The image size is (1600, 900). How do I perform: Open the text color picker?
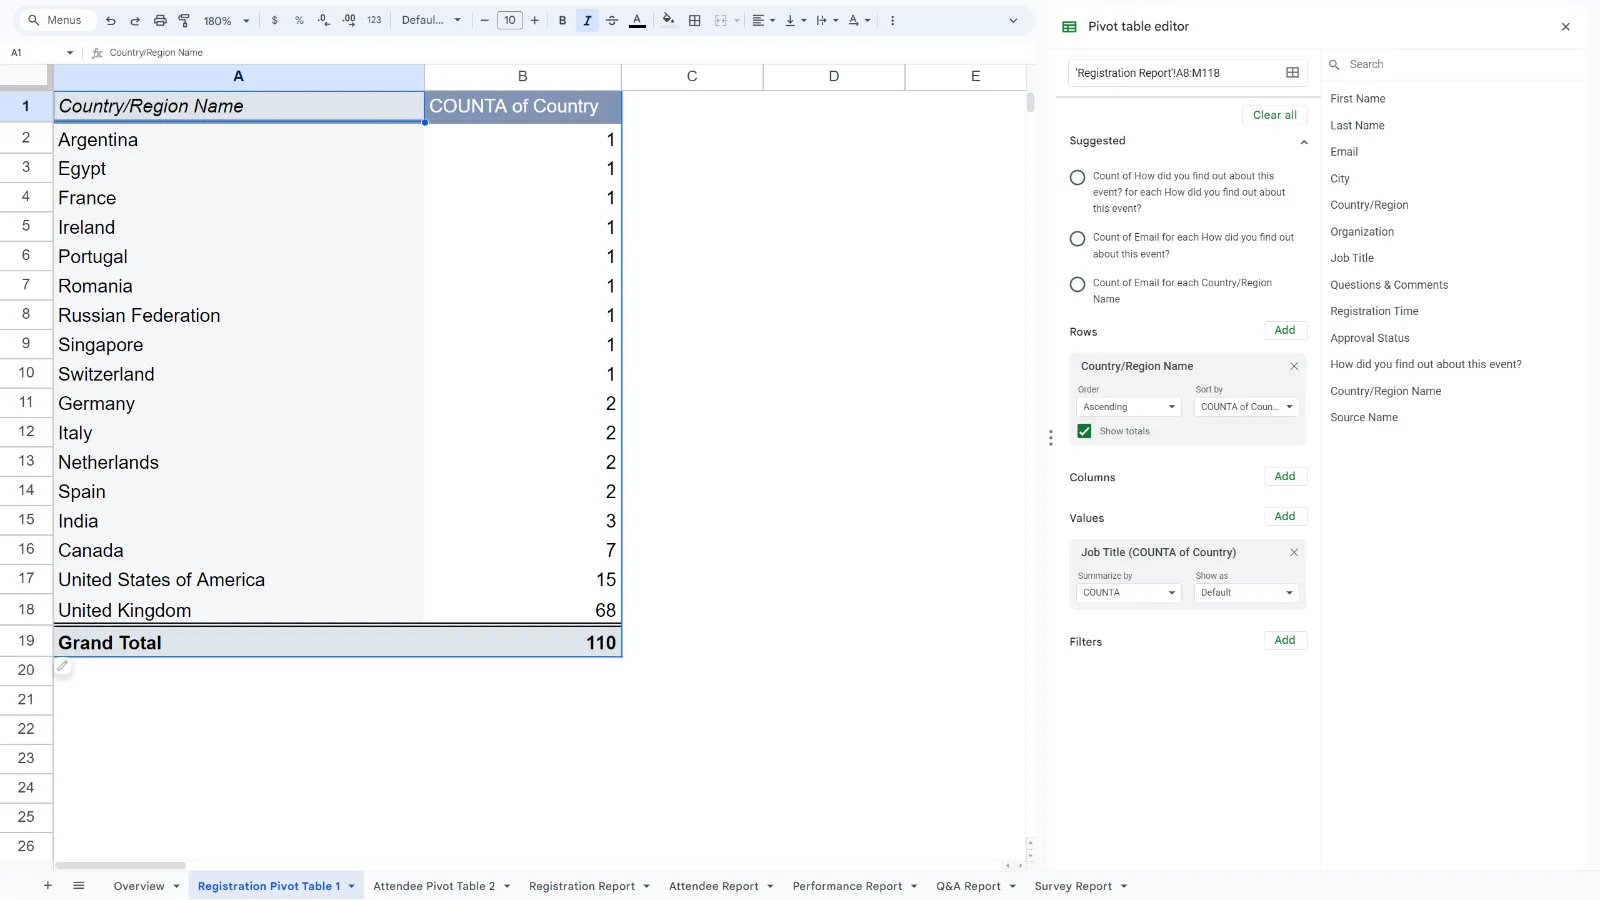point(637,20)
